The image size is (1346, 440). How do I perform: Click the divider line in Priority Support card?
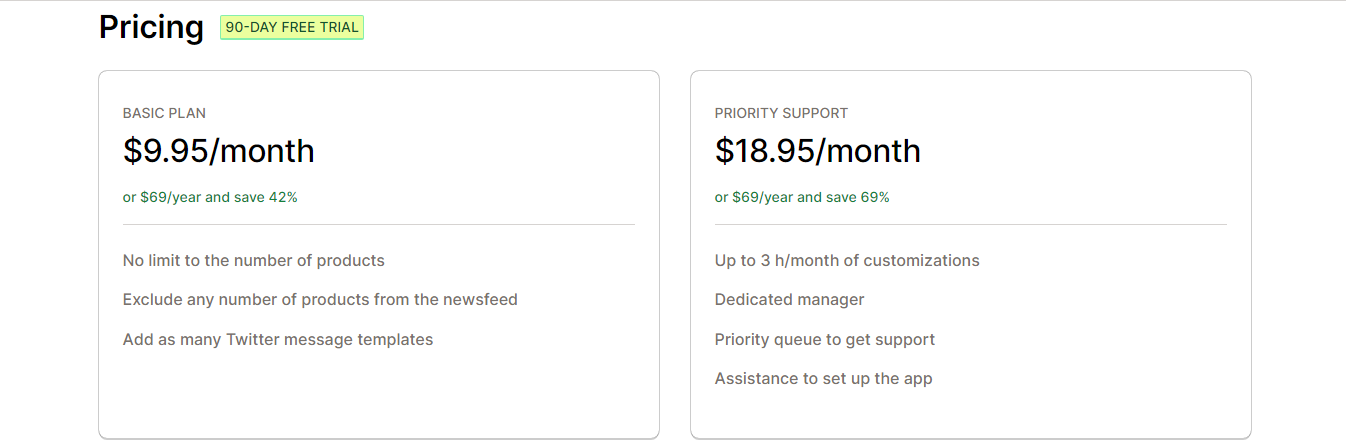tap(970, 225)
